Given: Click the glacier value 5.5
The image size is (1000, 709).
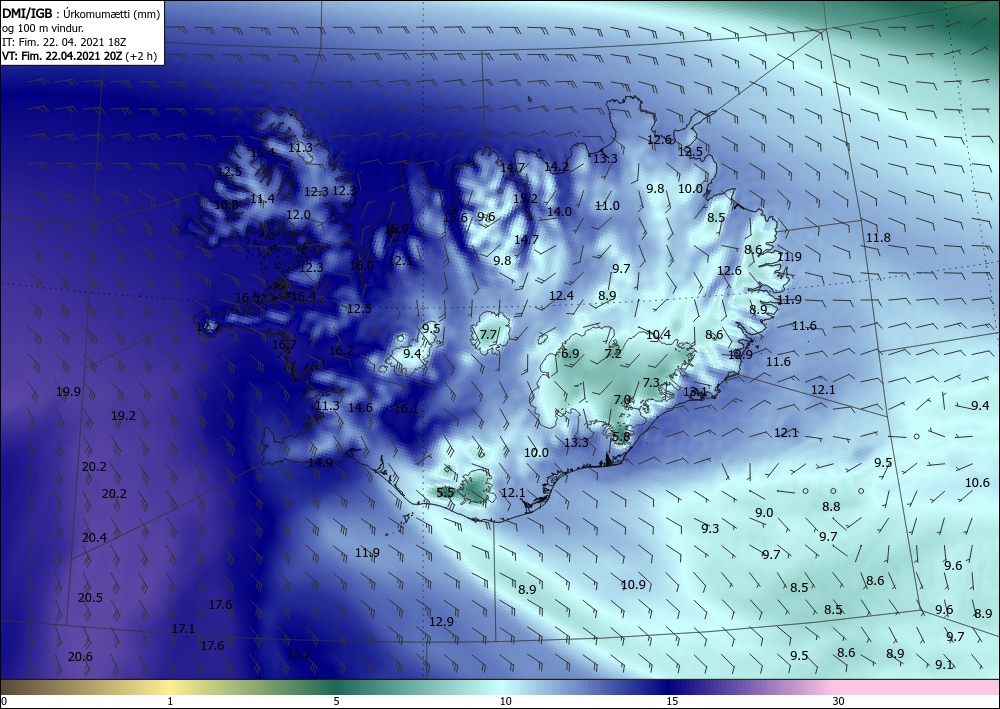Looking at the screenshot, I should tap(446, 492).
